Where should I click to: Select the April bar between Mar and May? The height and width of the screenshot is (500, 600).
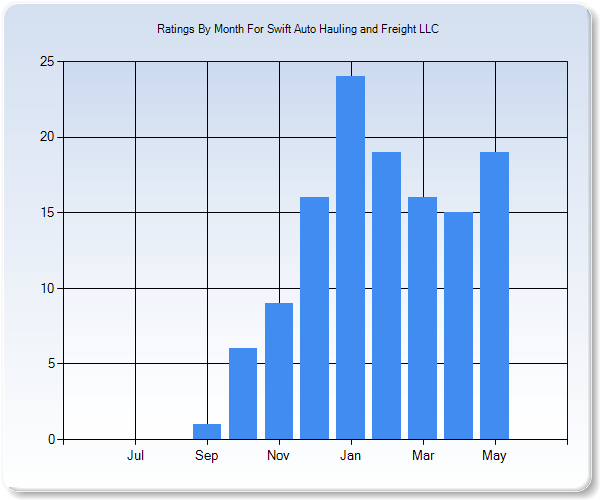point(458,326)
